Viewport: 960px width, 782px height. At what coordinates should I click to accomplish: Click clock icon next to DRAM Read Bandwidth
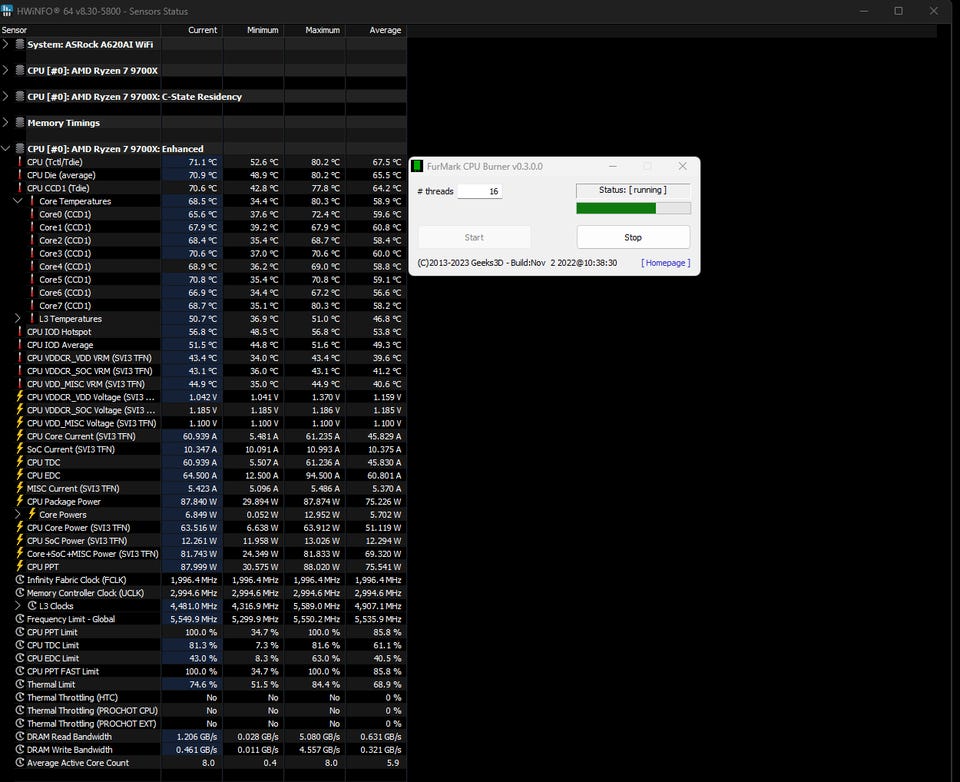click(x=20, y=736)
